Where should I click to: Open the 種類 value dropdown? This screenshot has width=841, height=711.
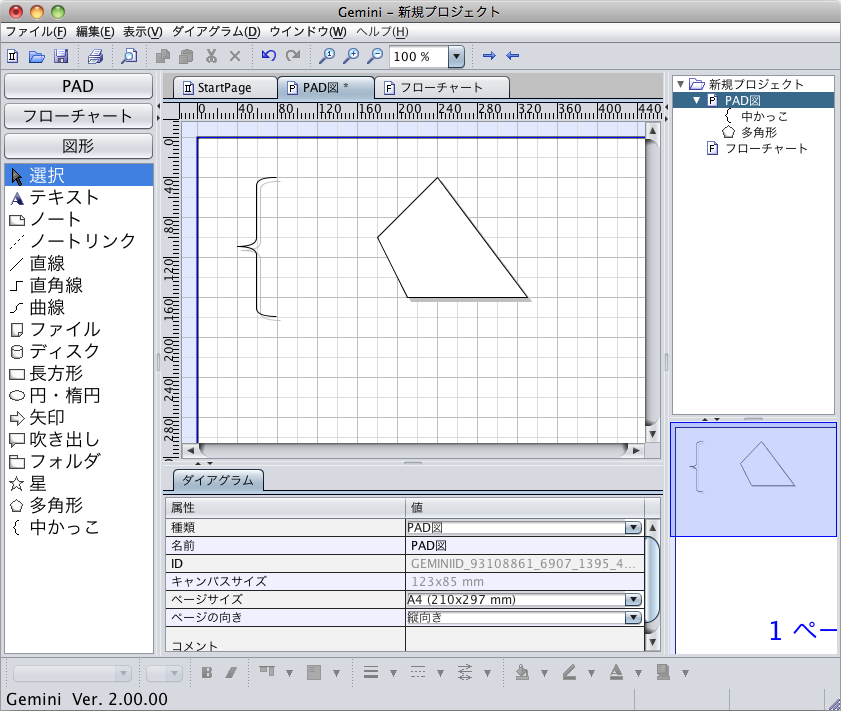pyautogui.click(x=633, y=528)
